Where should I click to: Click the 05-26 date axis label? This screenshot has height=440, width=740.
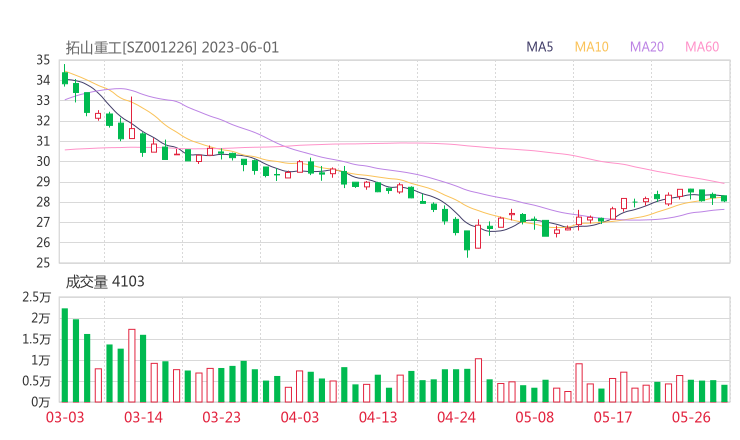tap(691, 417)
